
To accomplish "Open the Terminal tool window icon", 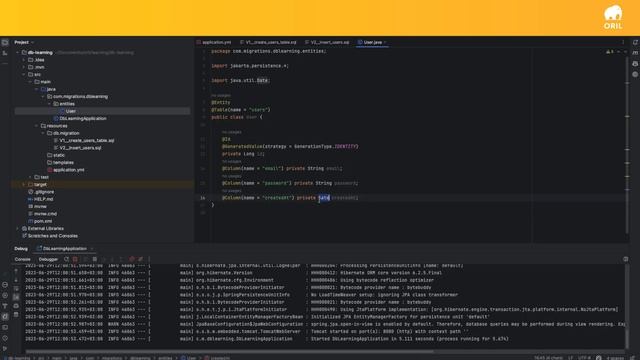I will (5, 327).
